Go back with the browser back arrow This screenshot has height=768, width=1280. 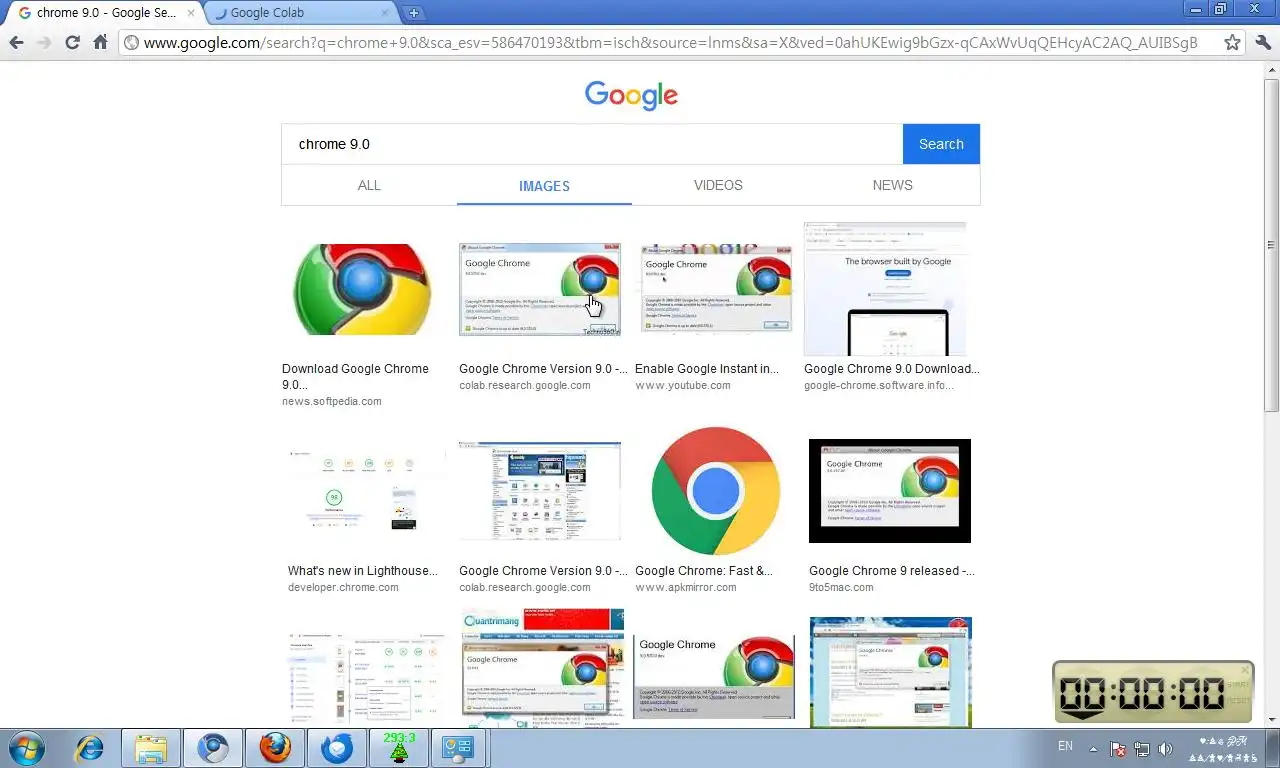point(16,42)
